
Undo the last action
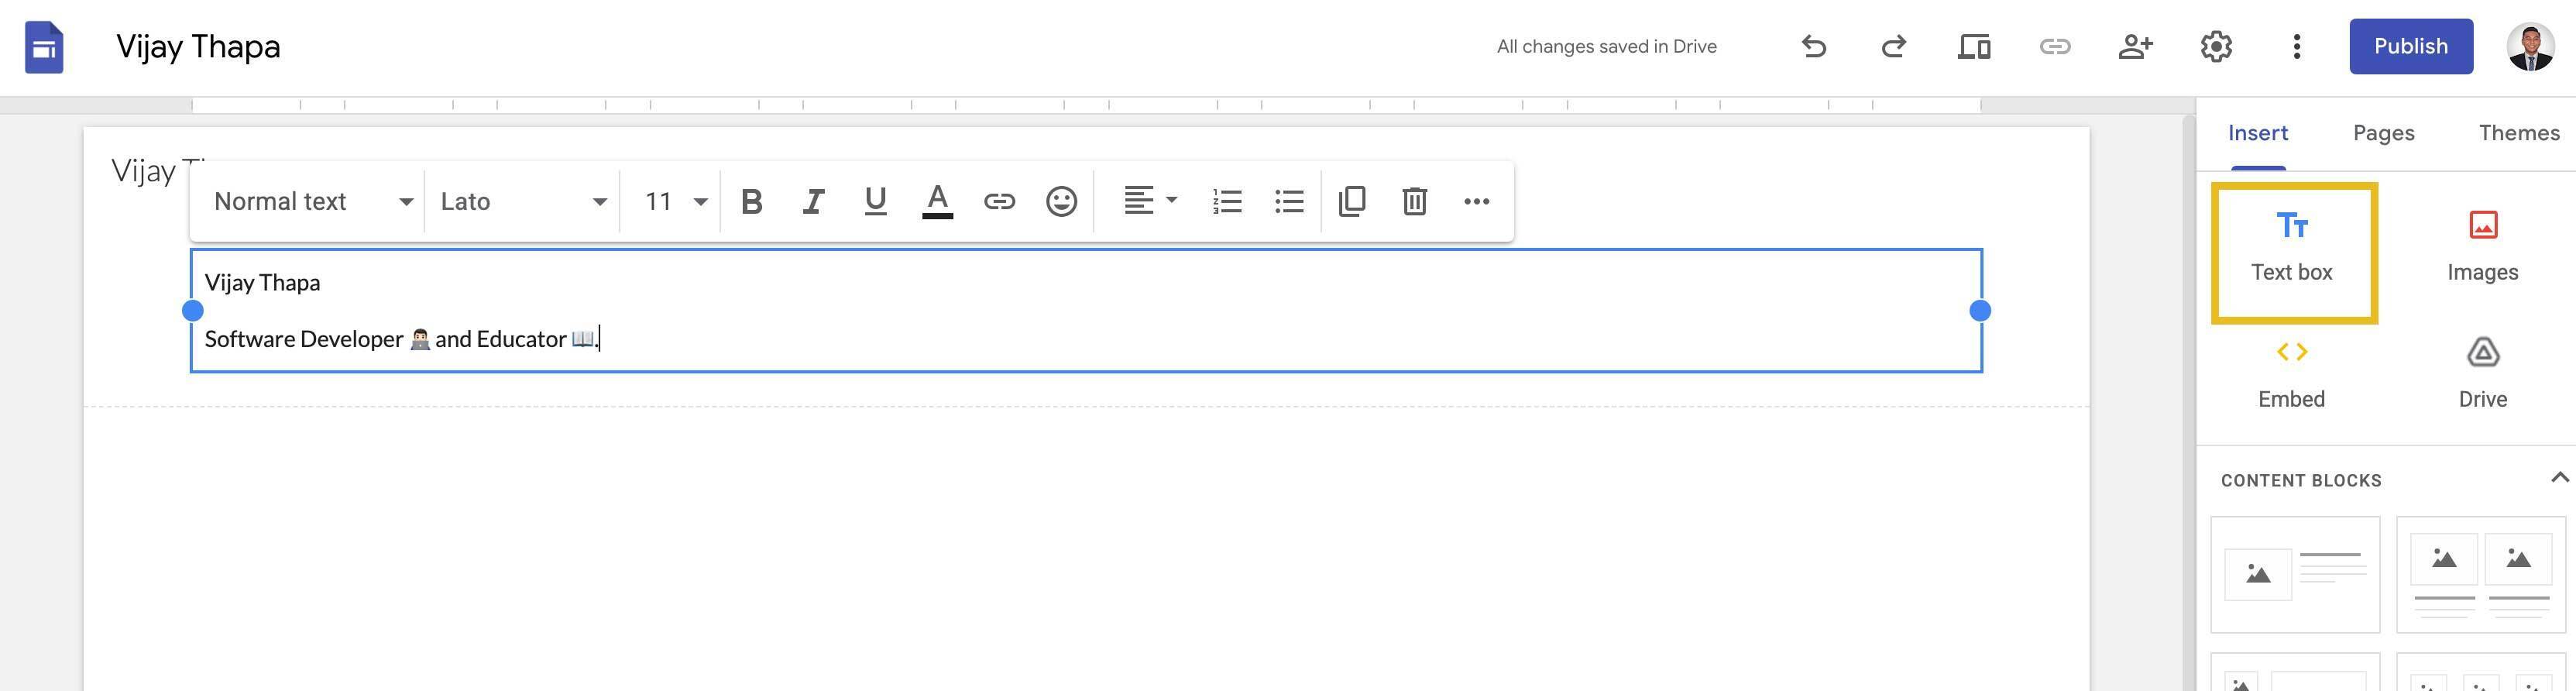pyautogui.click(x=1813, y=46)
